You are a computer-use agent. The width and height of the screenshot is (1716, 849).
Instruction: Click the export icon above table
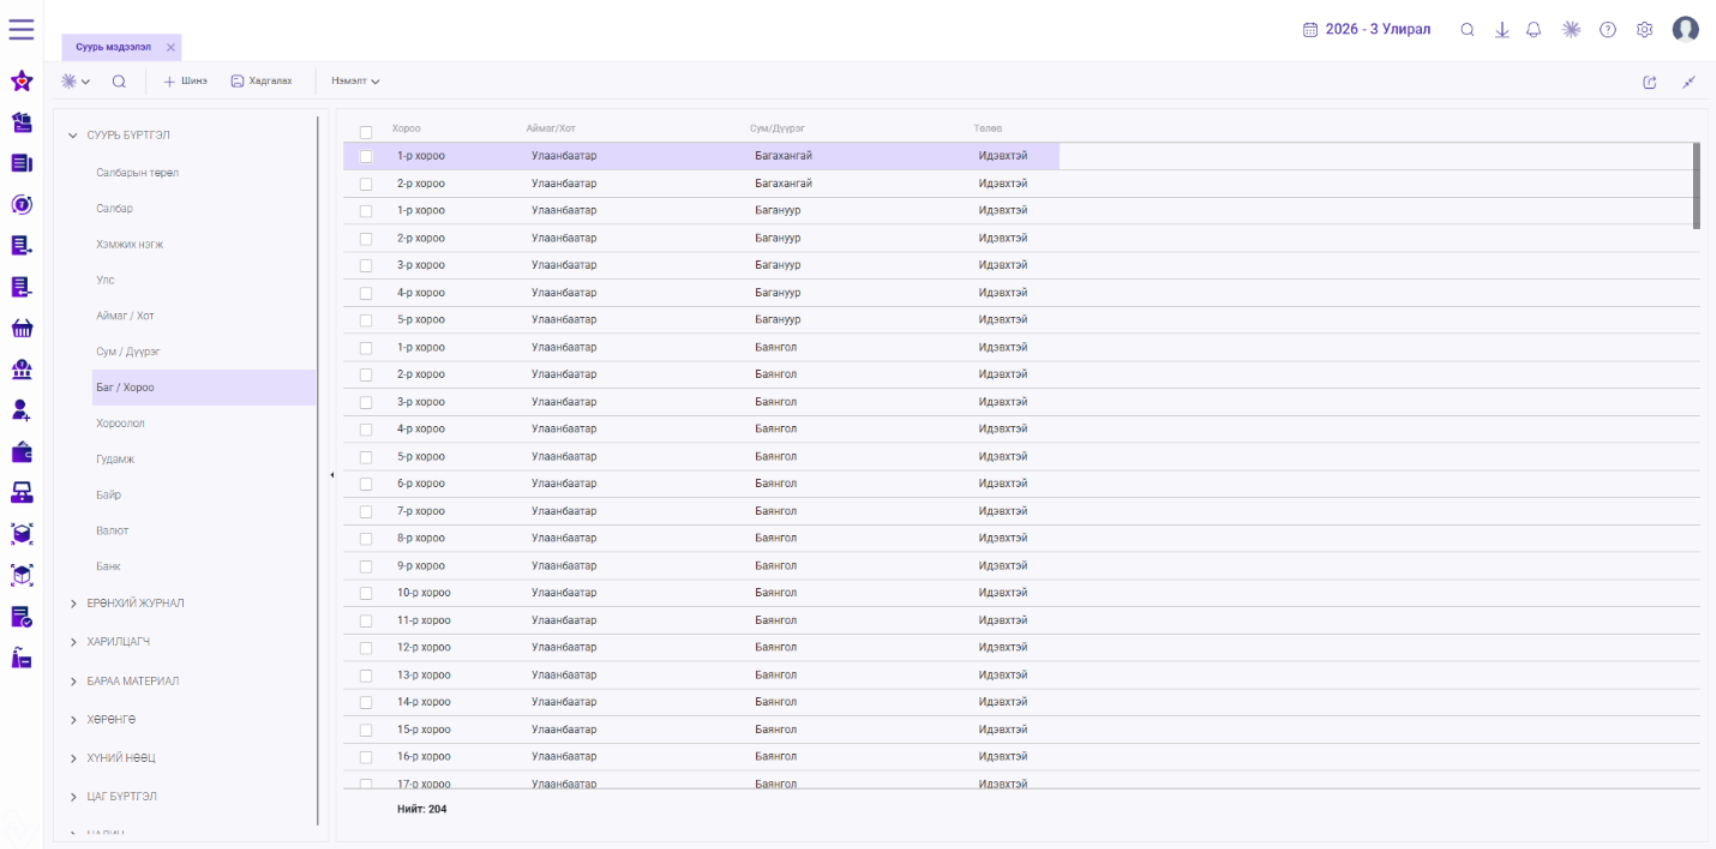point(1649,82)
